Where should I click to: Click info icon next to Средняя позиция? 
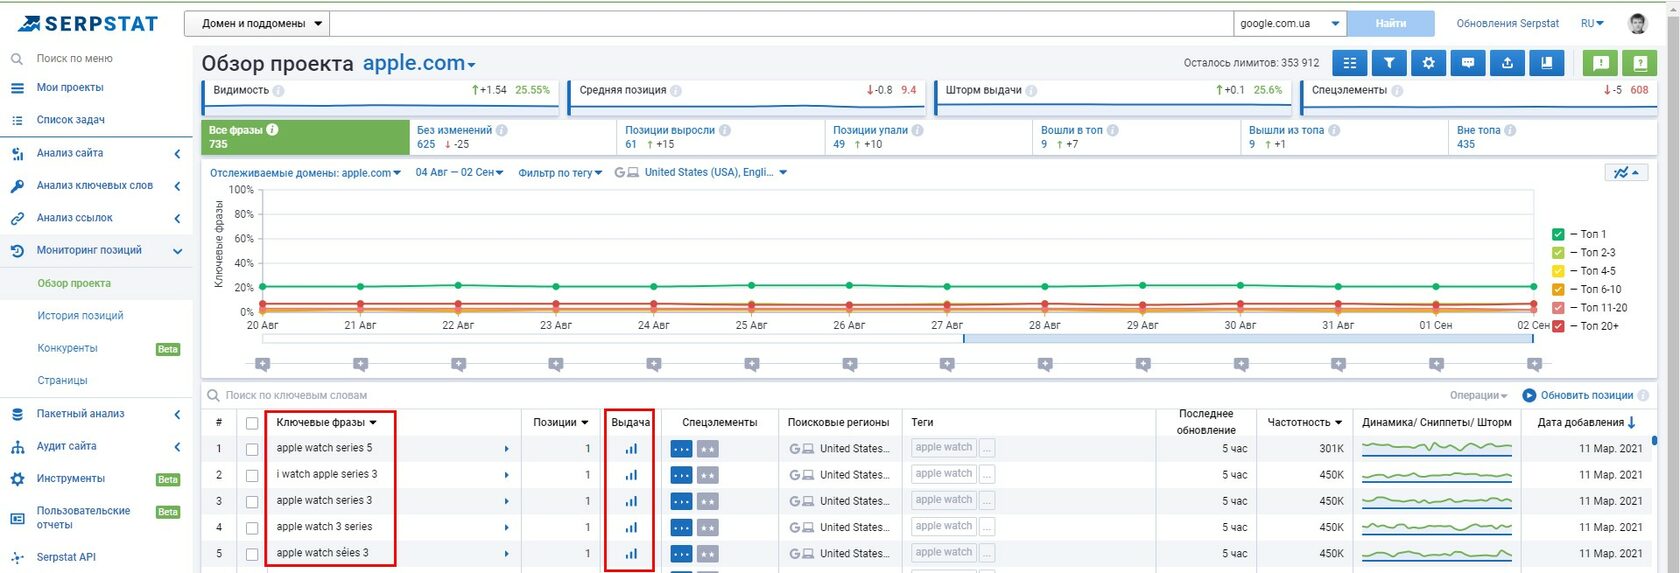(676, 91)
